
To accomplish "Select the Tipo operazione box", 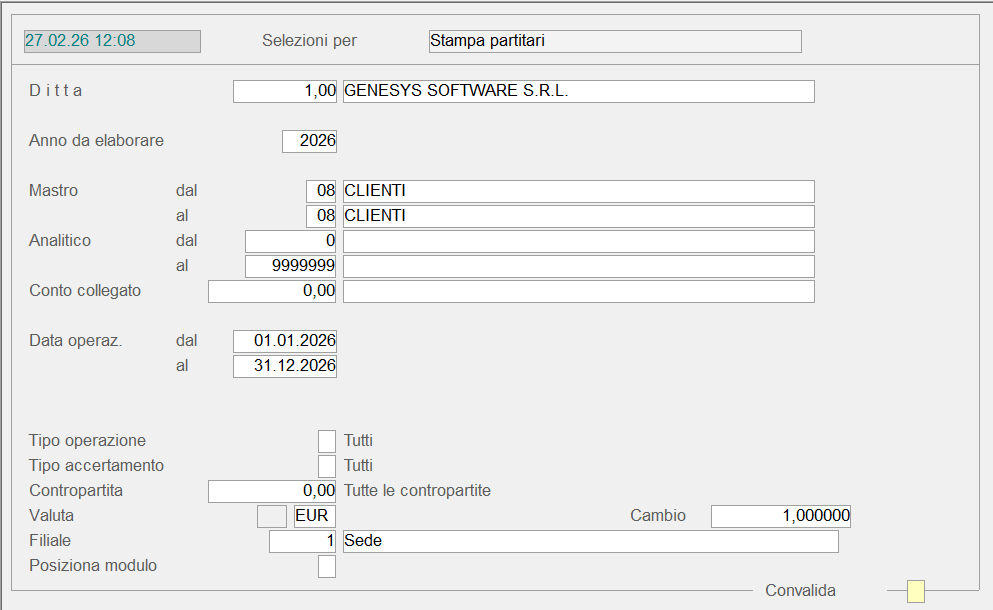I will pyautogui.click(x=327, y=441).
